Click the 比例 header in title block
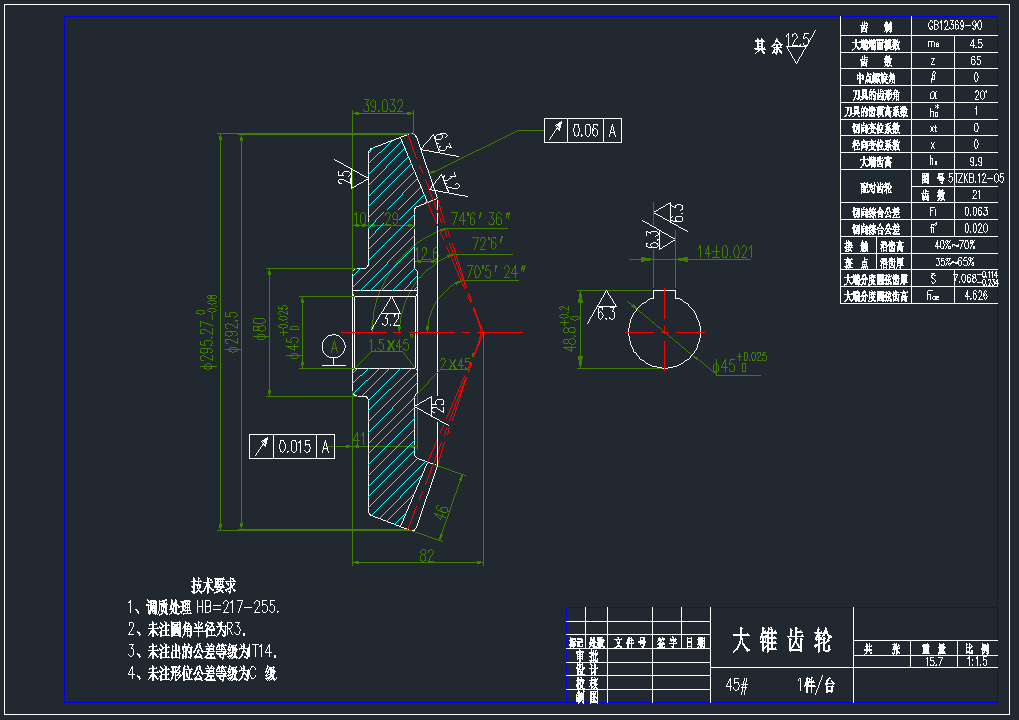Image resolution: width=1019 pixels, height=720 pixels. click(x=977, y=649)
